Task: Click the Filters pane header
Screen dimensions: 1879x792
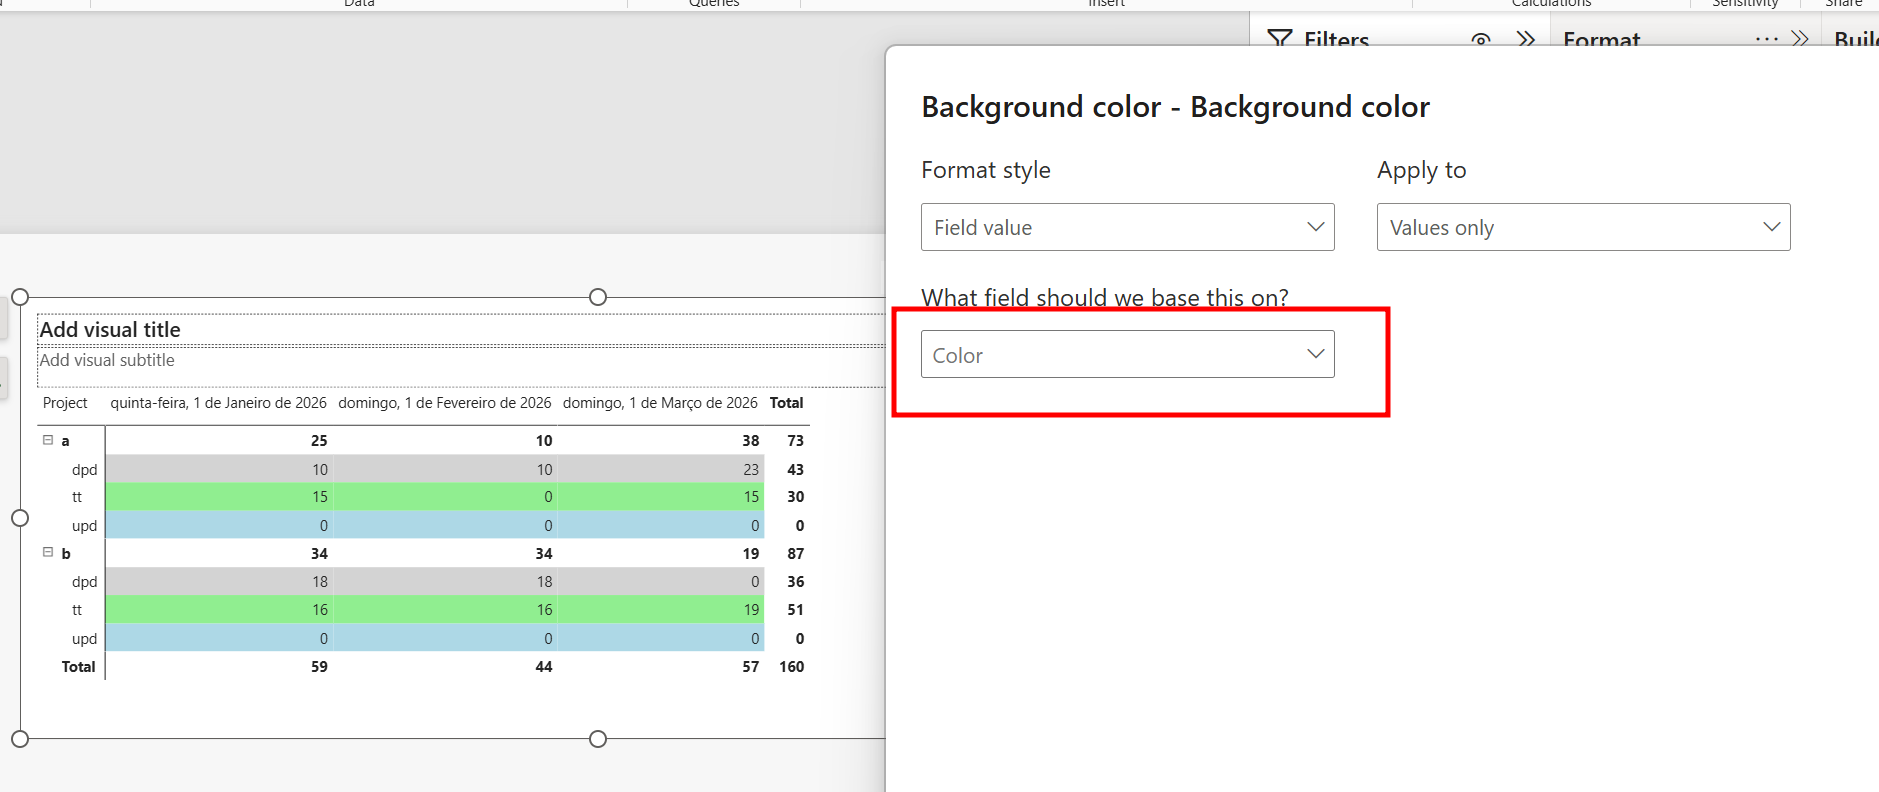Action: [x=1336, y=40]
